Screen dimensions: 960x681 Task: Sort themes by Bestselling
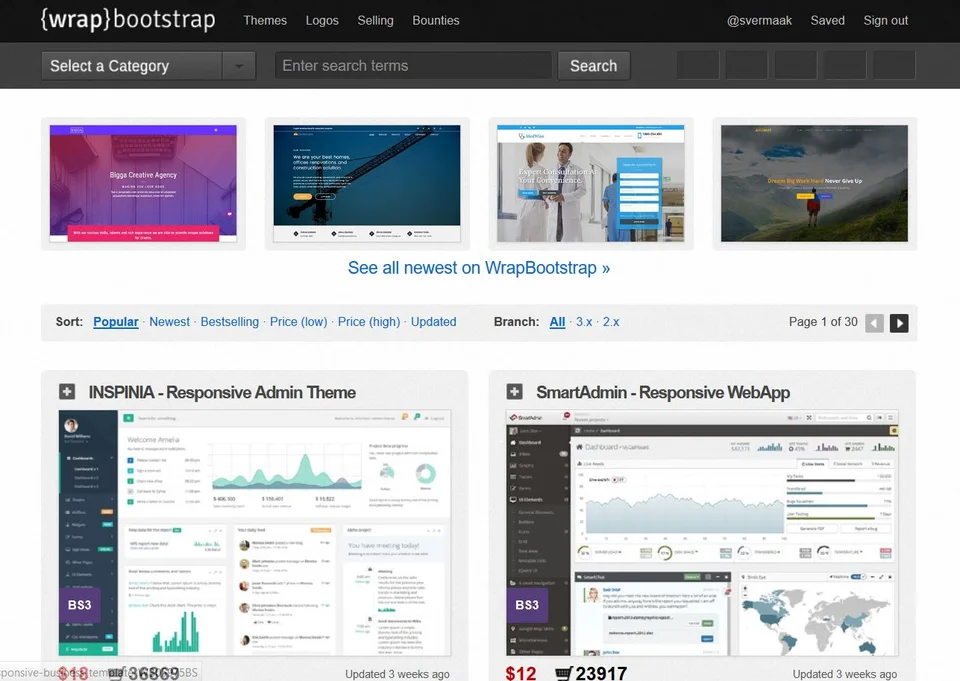[230, 322]
